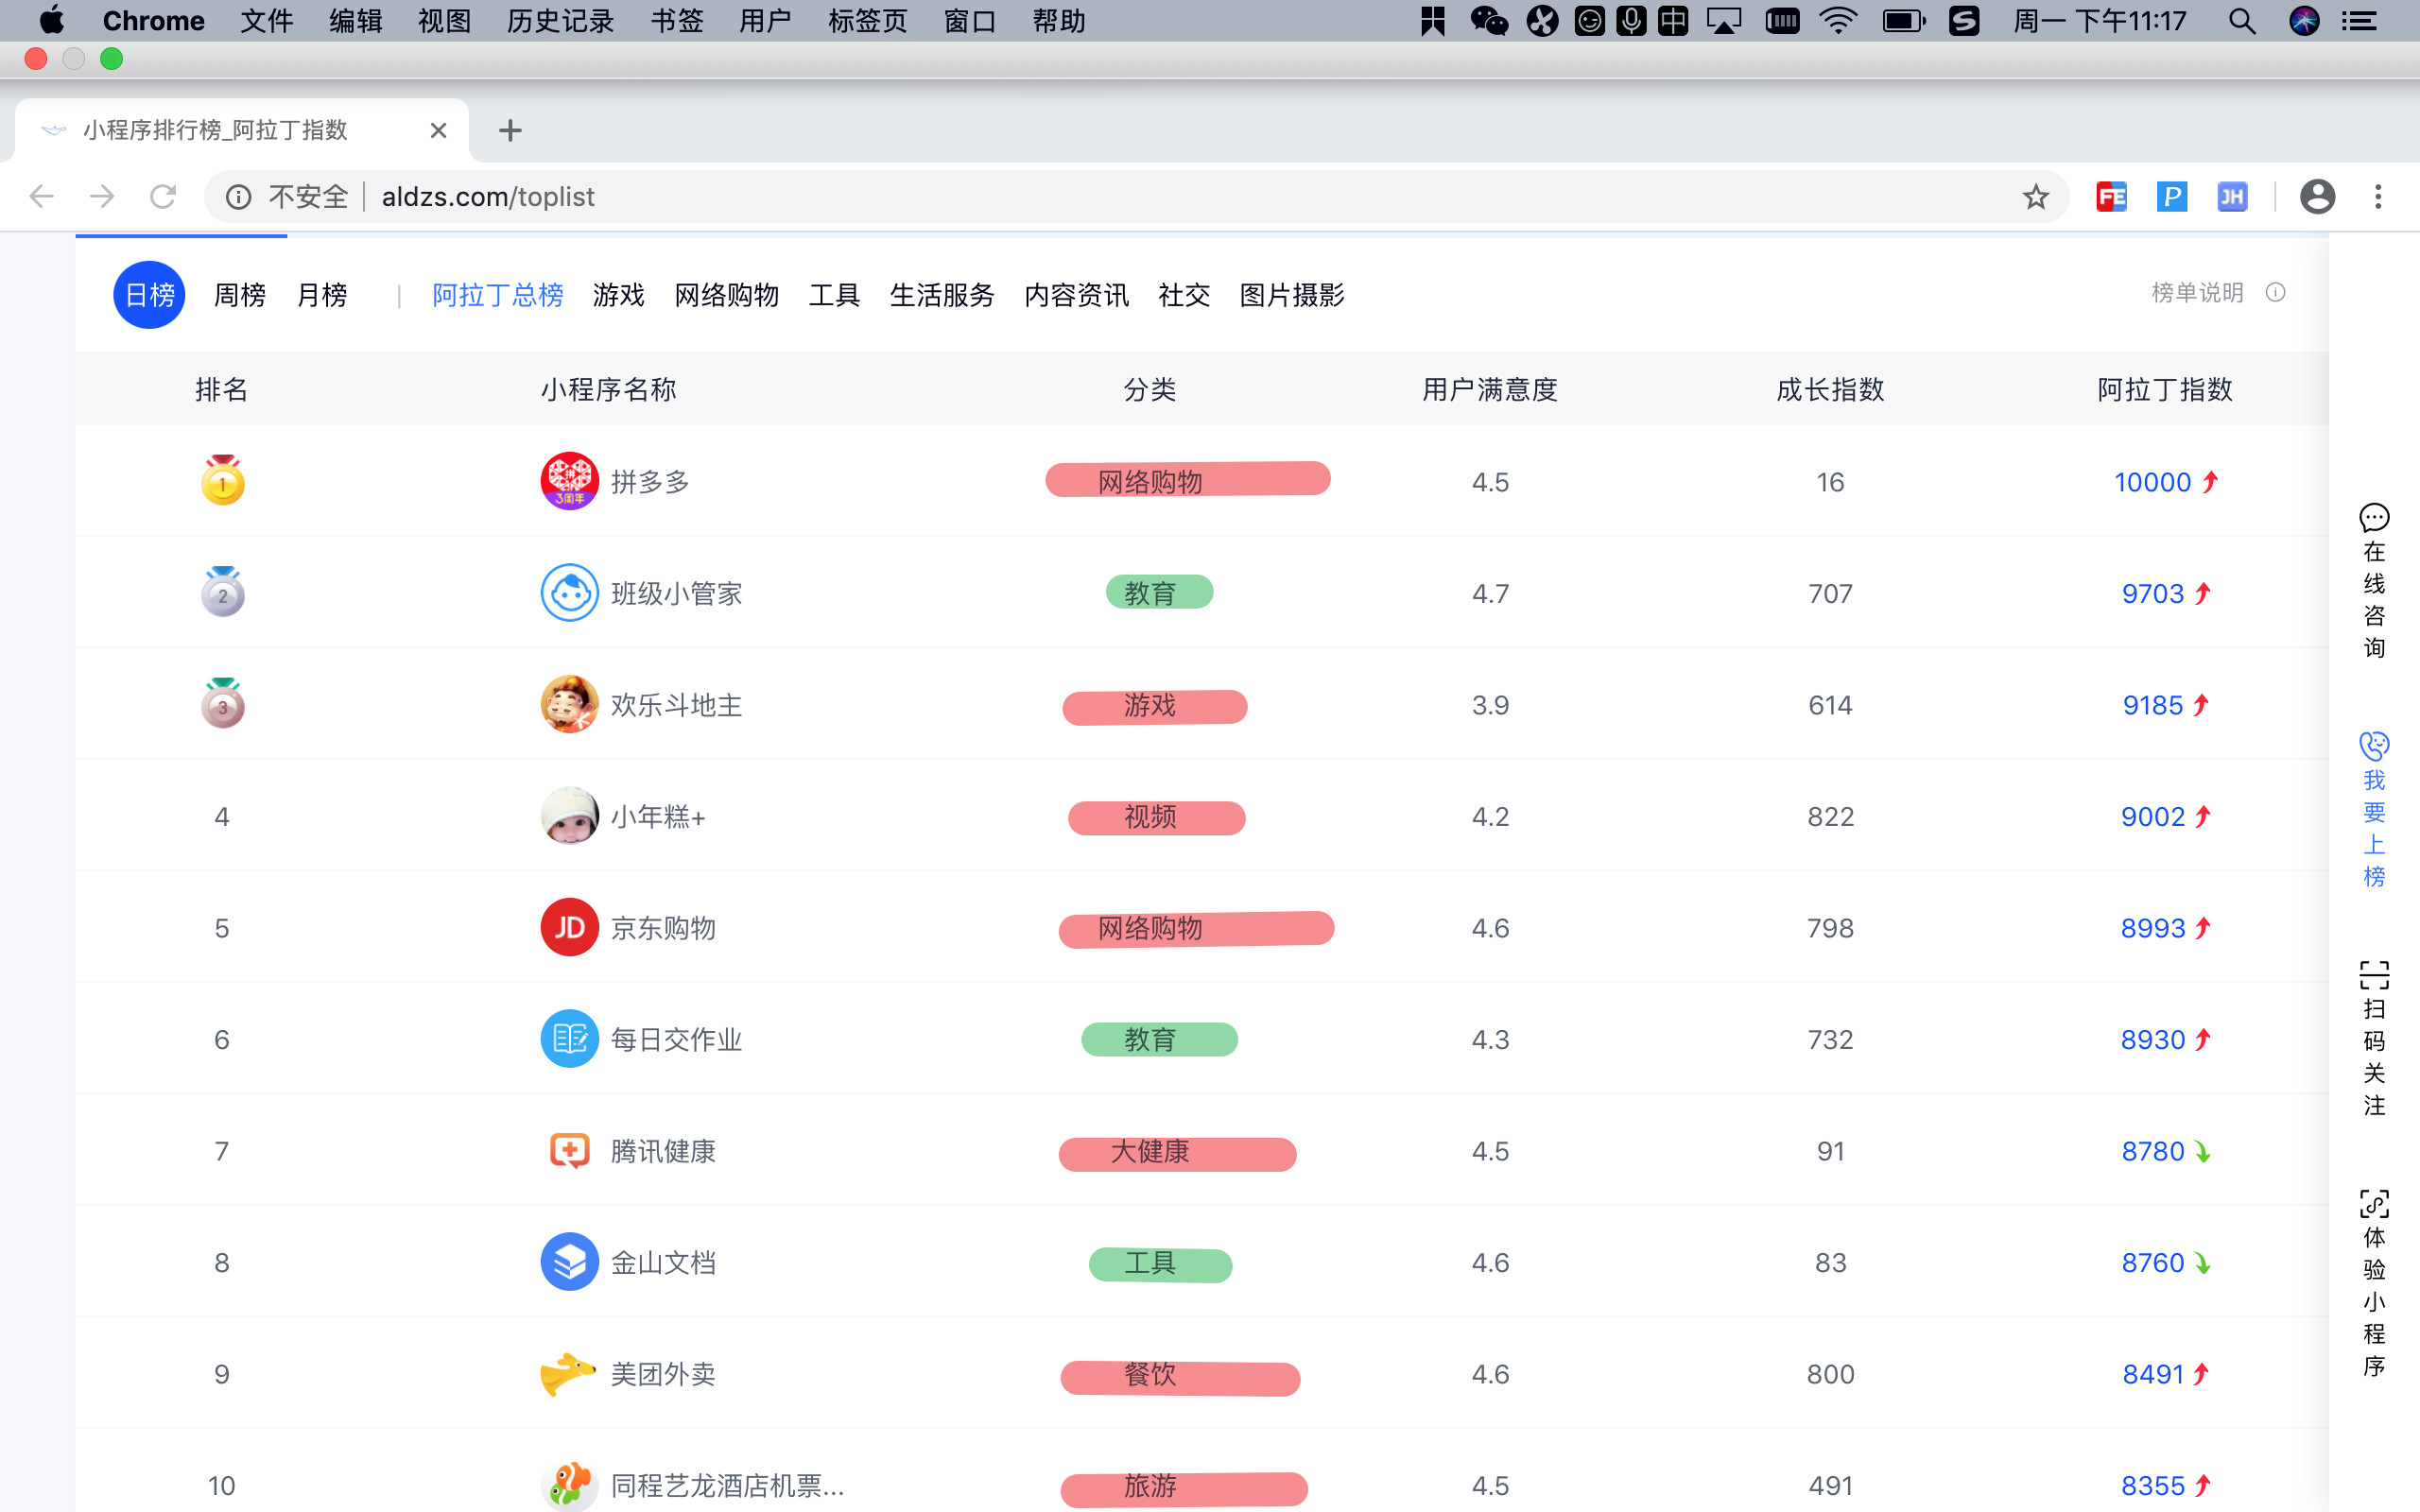Screen dimensions: 2420x1512
Task: Click the 拼多多 app logo
Action: point(569,481)
